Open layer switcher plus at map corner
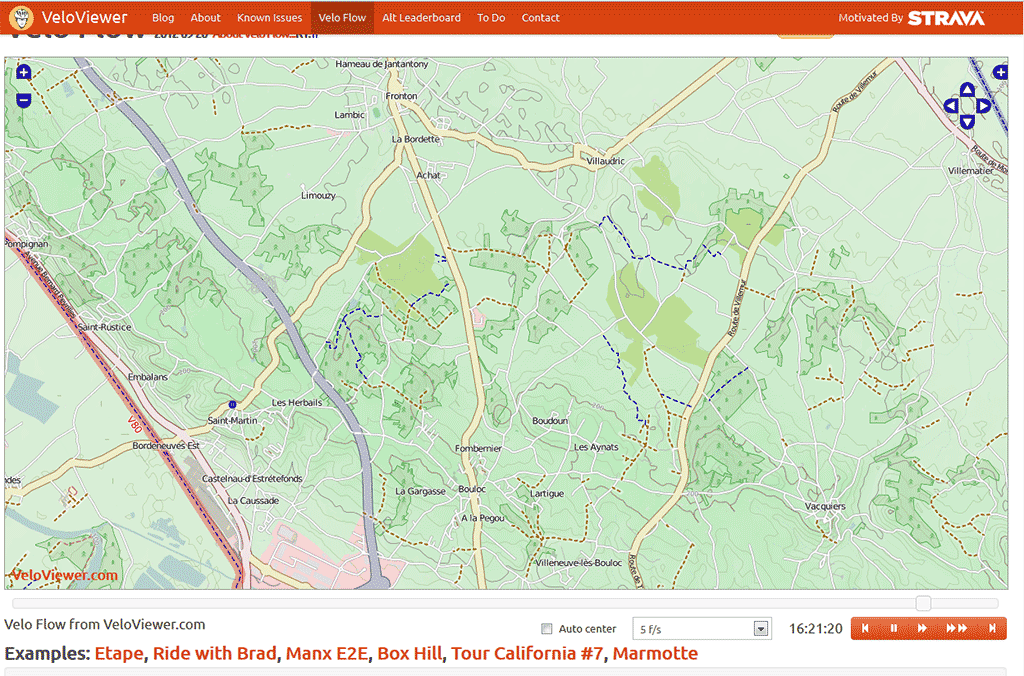This screenshot has height=676, width=1024. click(x=1000, y=72)
